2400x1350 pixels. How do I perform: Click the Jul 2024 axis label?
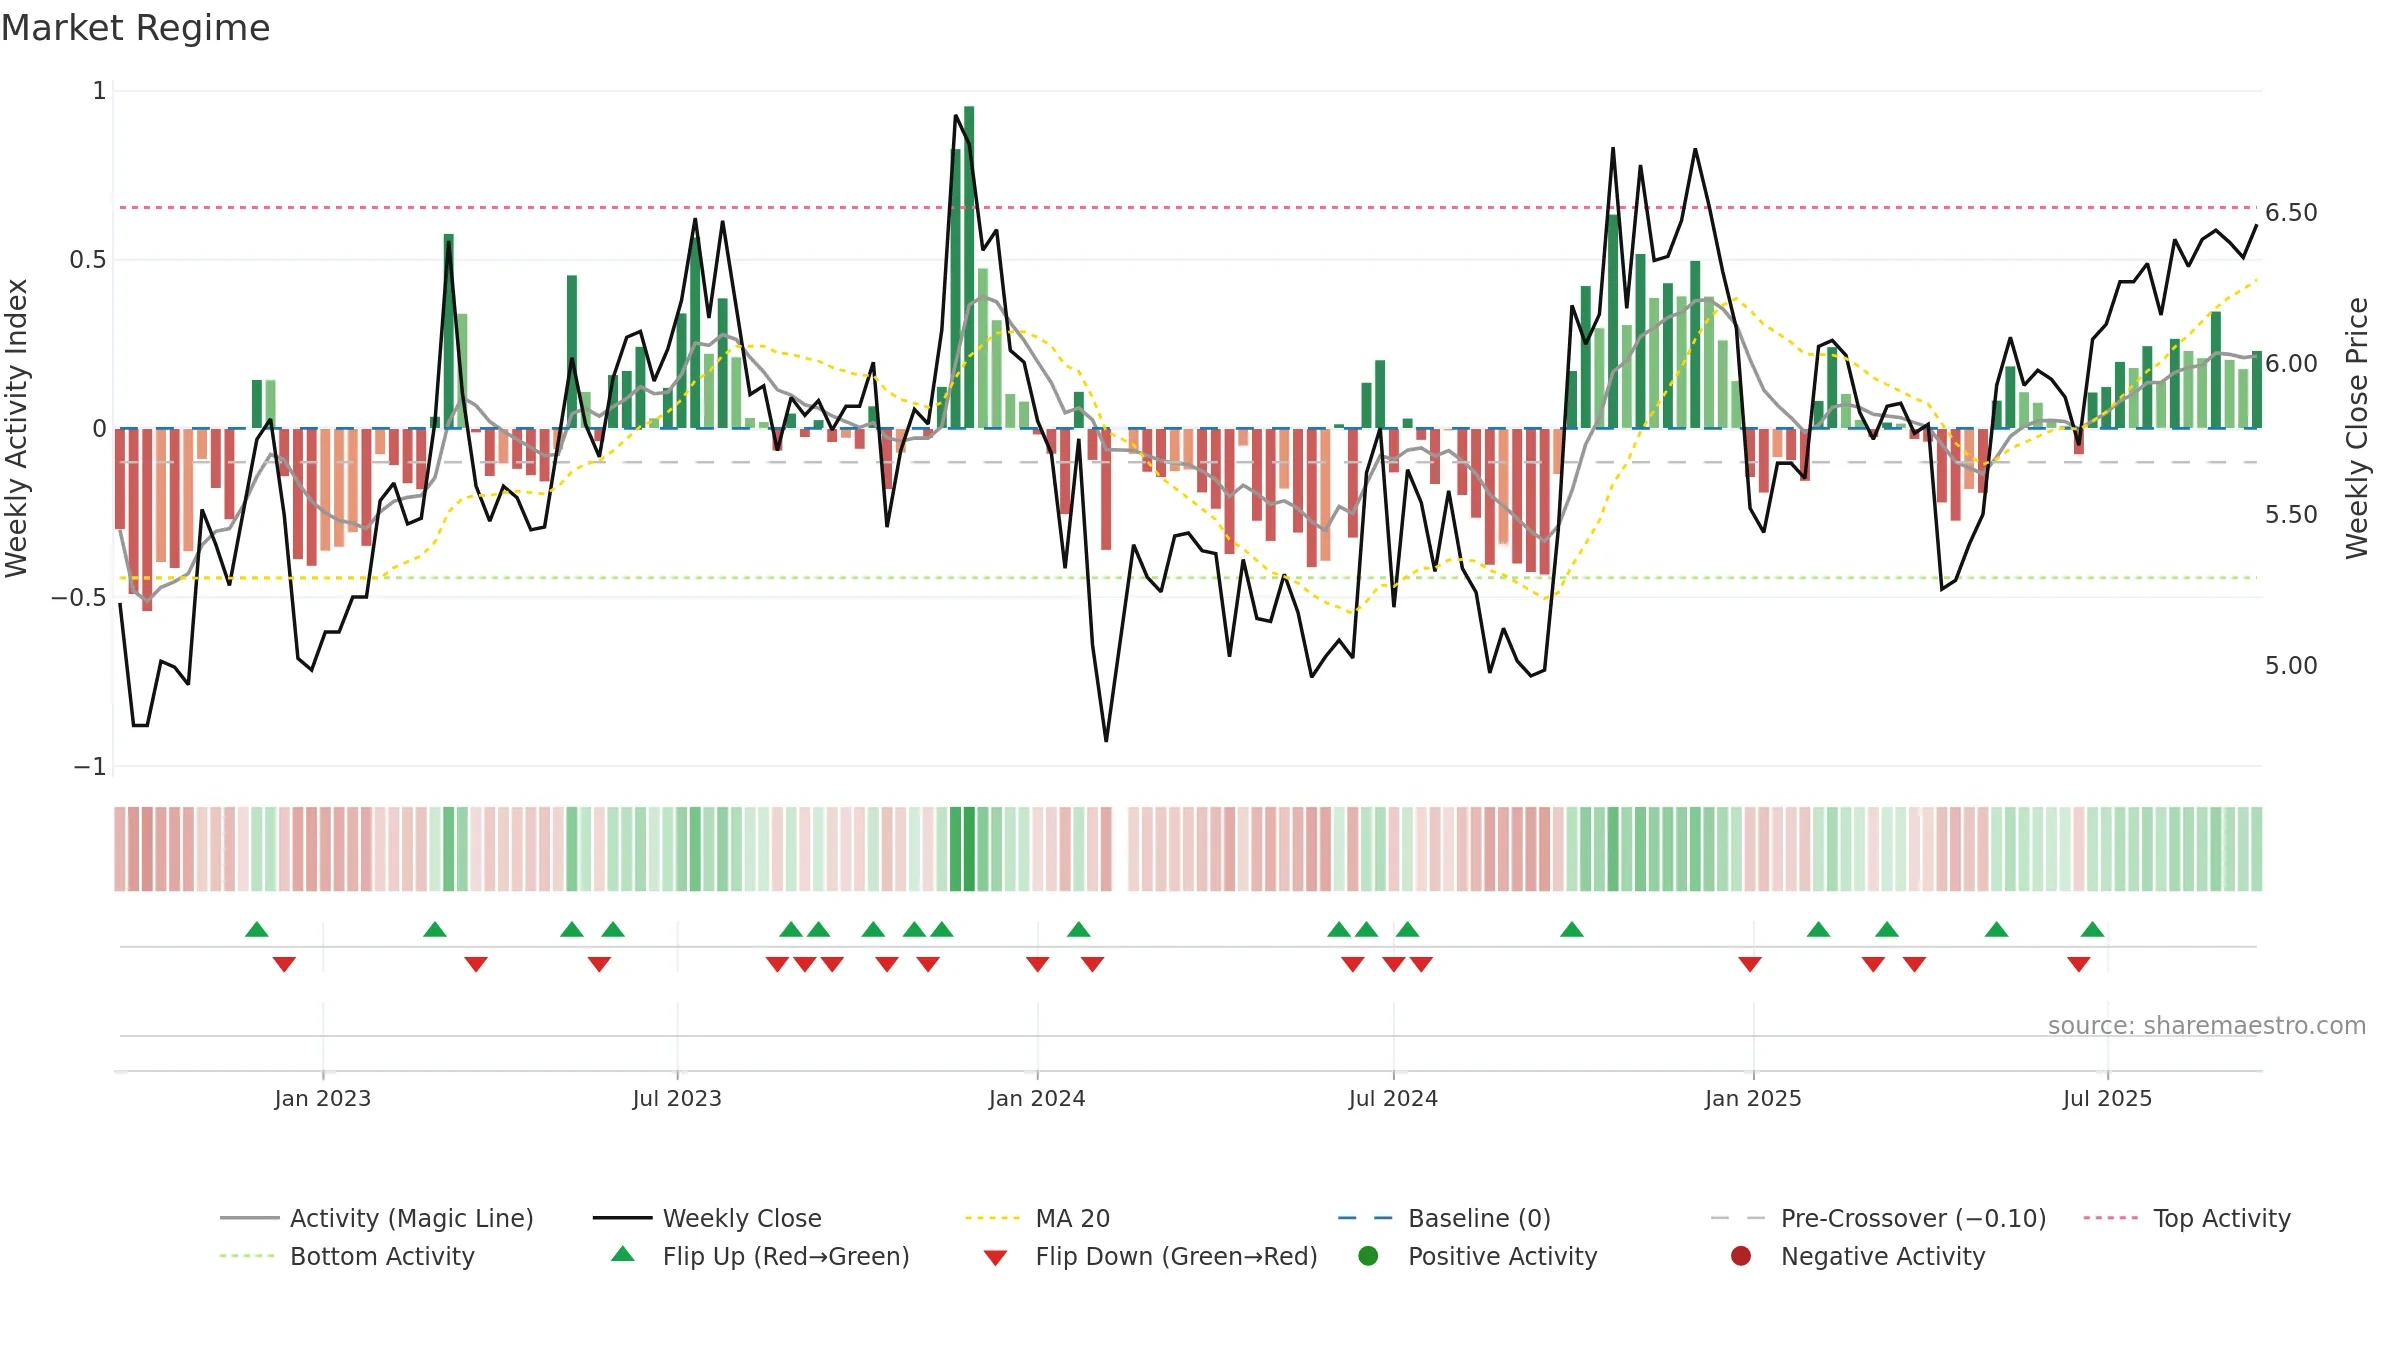coord(1393,1098)
